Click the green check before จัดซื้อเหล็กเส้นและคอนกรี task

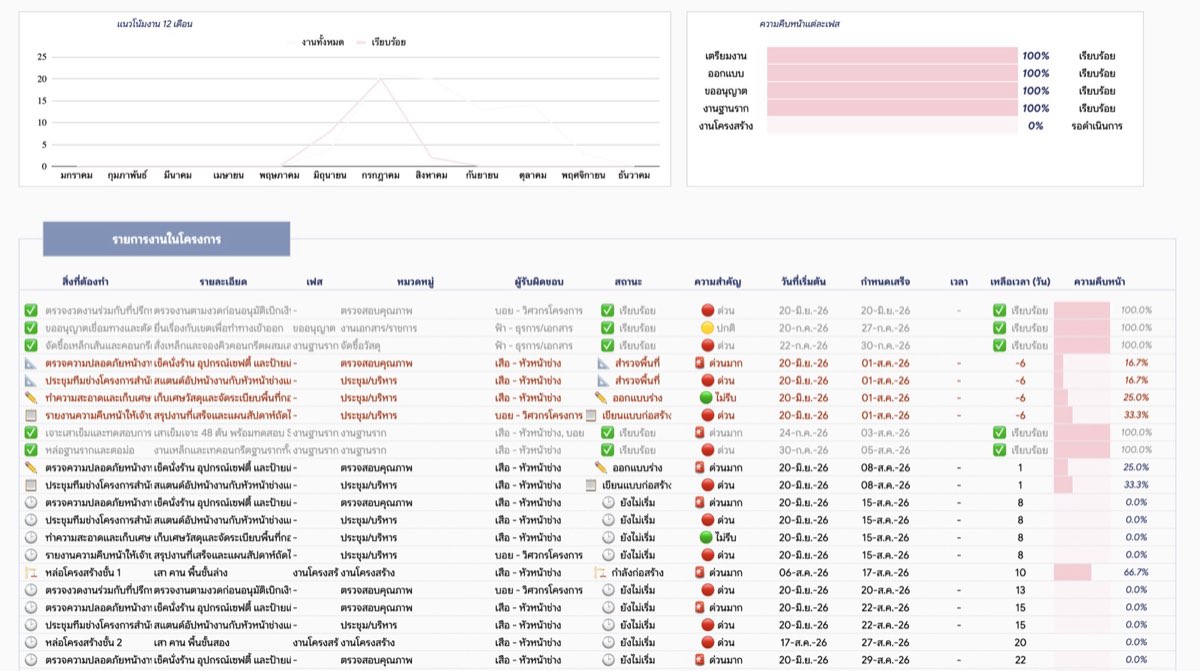point(31,345)
